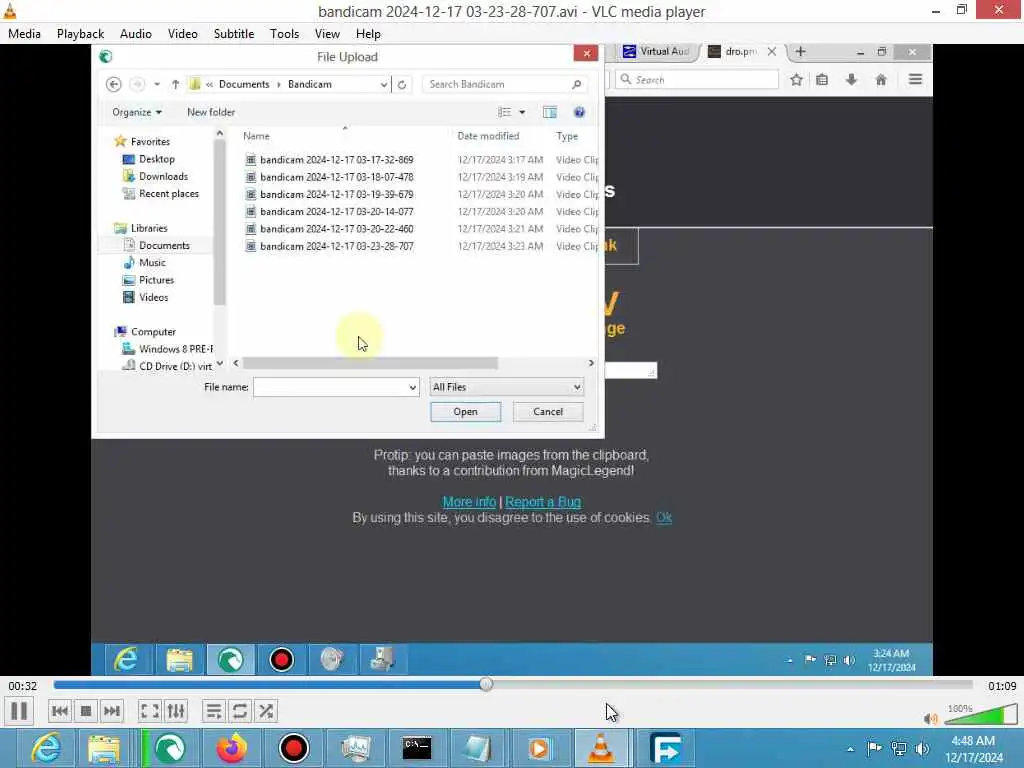Pause playback in VLC

[19, 711]
